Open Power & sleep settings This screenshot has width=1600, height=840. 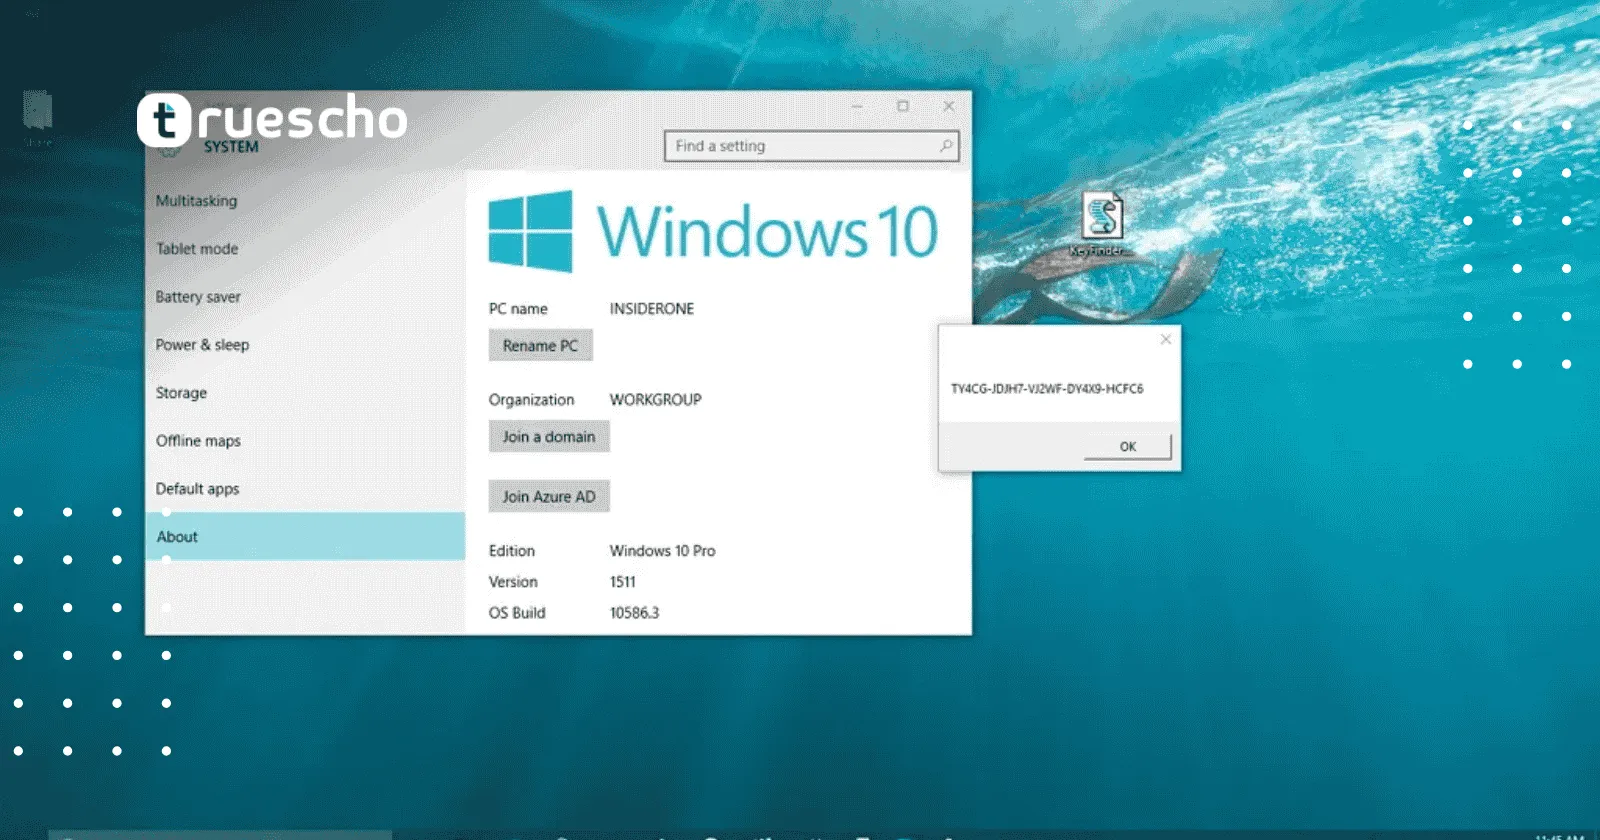click(x=202, y=345)
